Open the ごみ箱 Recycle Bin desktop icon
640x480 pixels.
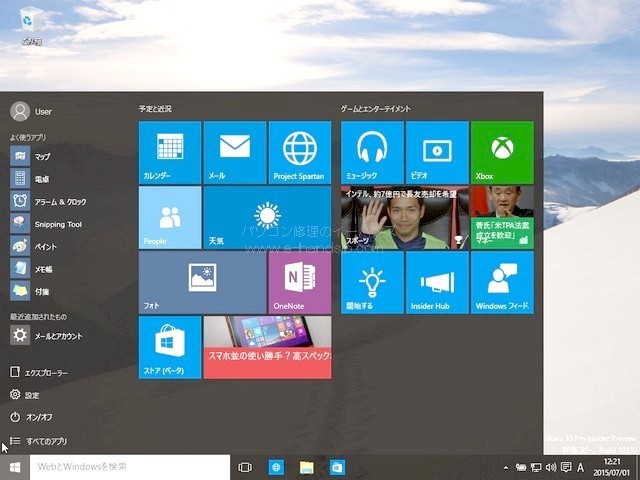[x=31, y=25]
